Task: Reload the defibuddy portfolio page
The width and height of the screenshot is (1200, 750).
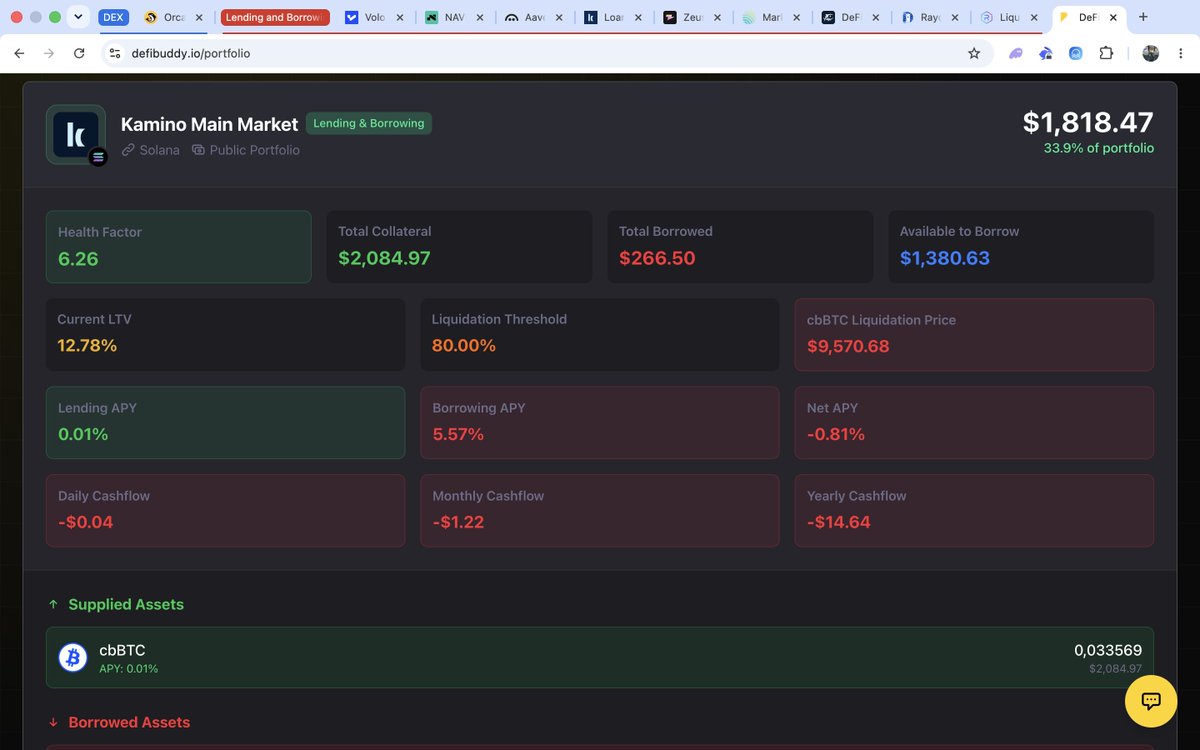Action: (x=79, y=53)
